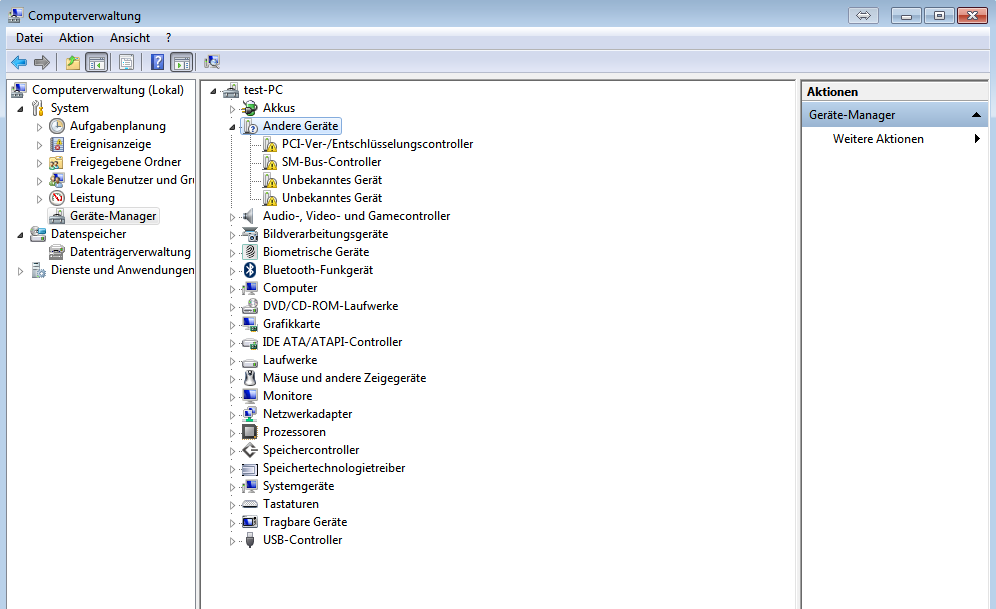Collapse the Andere Geräte category

point(232,127)
